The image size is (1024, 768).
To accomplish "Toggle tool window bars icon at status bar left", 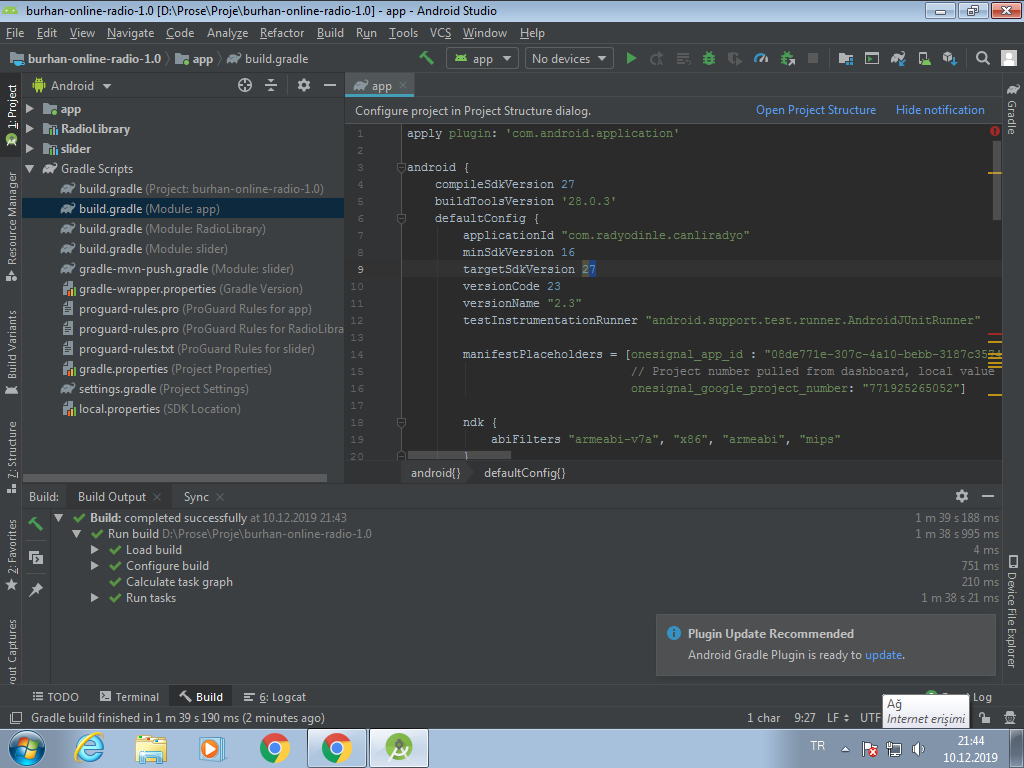I will (x=16, y=718).
